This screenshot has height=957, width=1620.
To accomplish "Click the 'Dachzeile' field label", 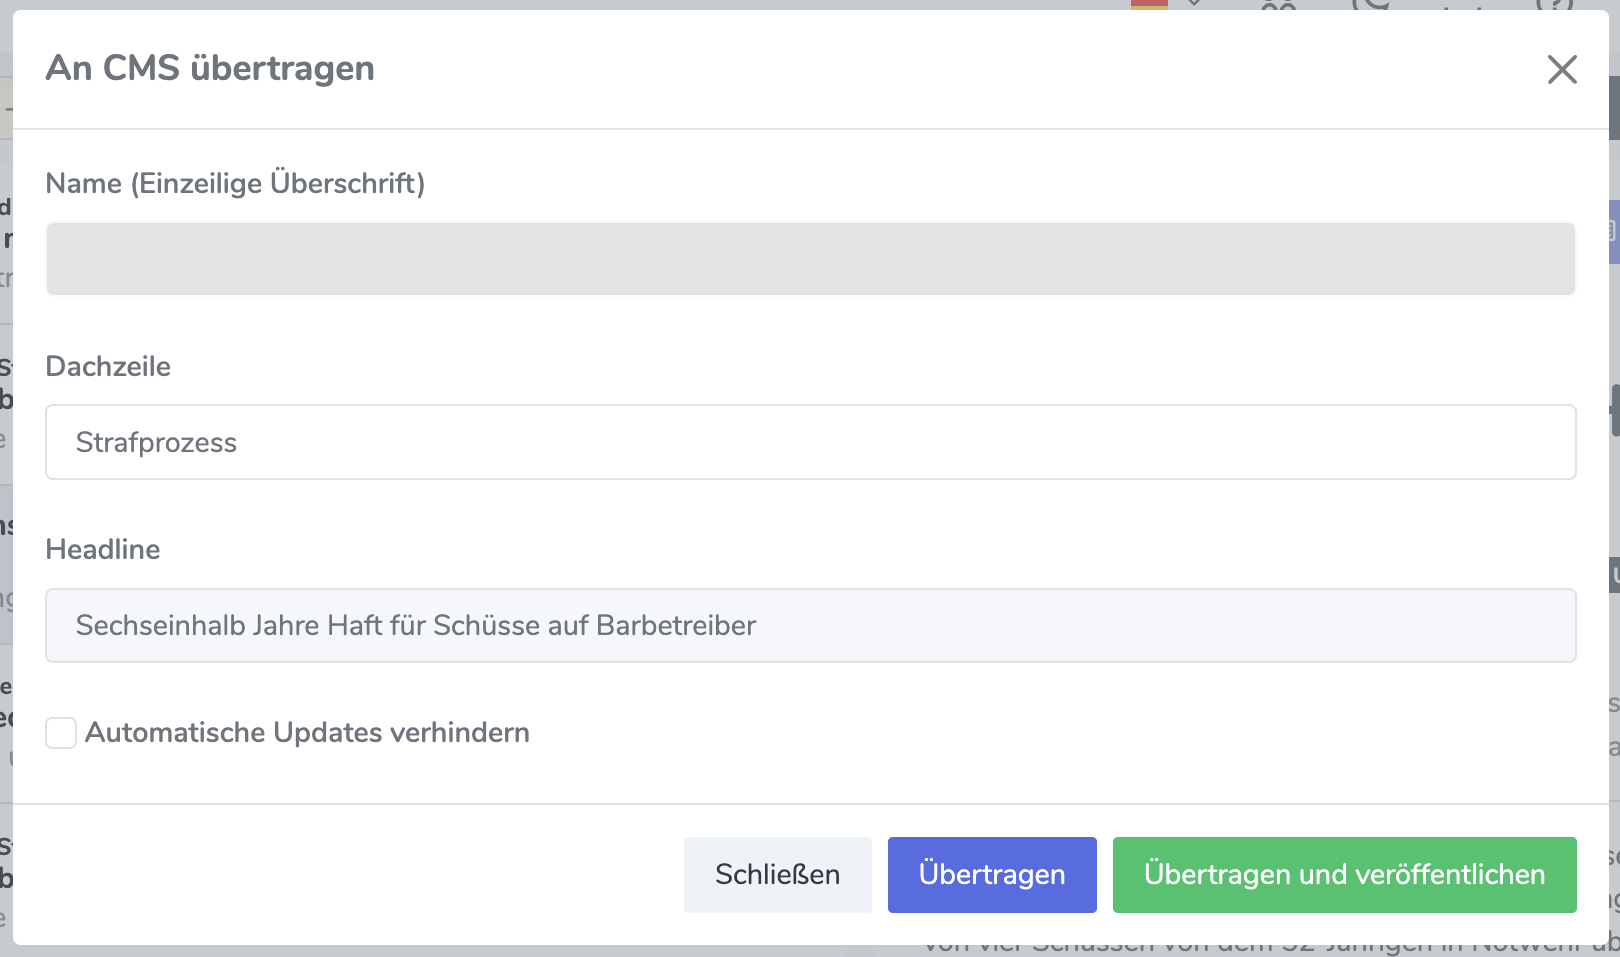I will point(108,366).
